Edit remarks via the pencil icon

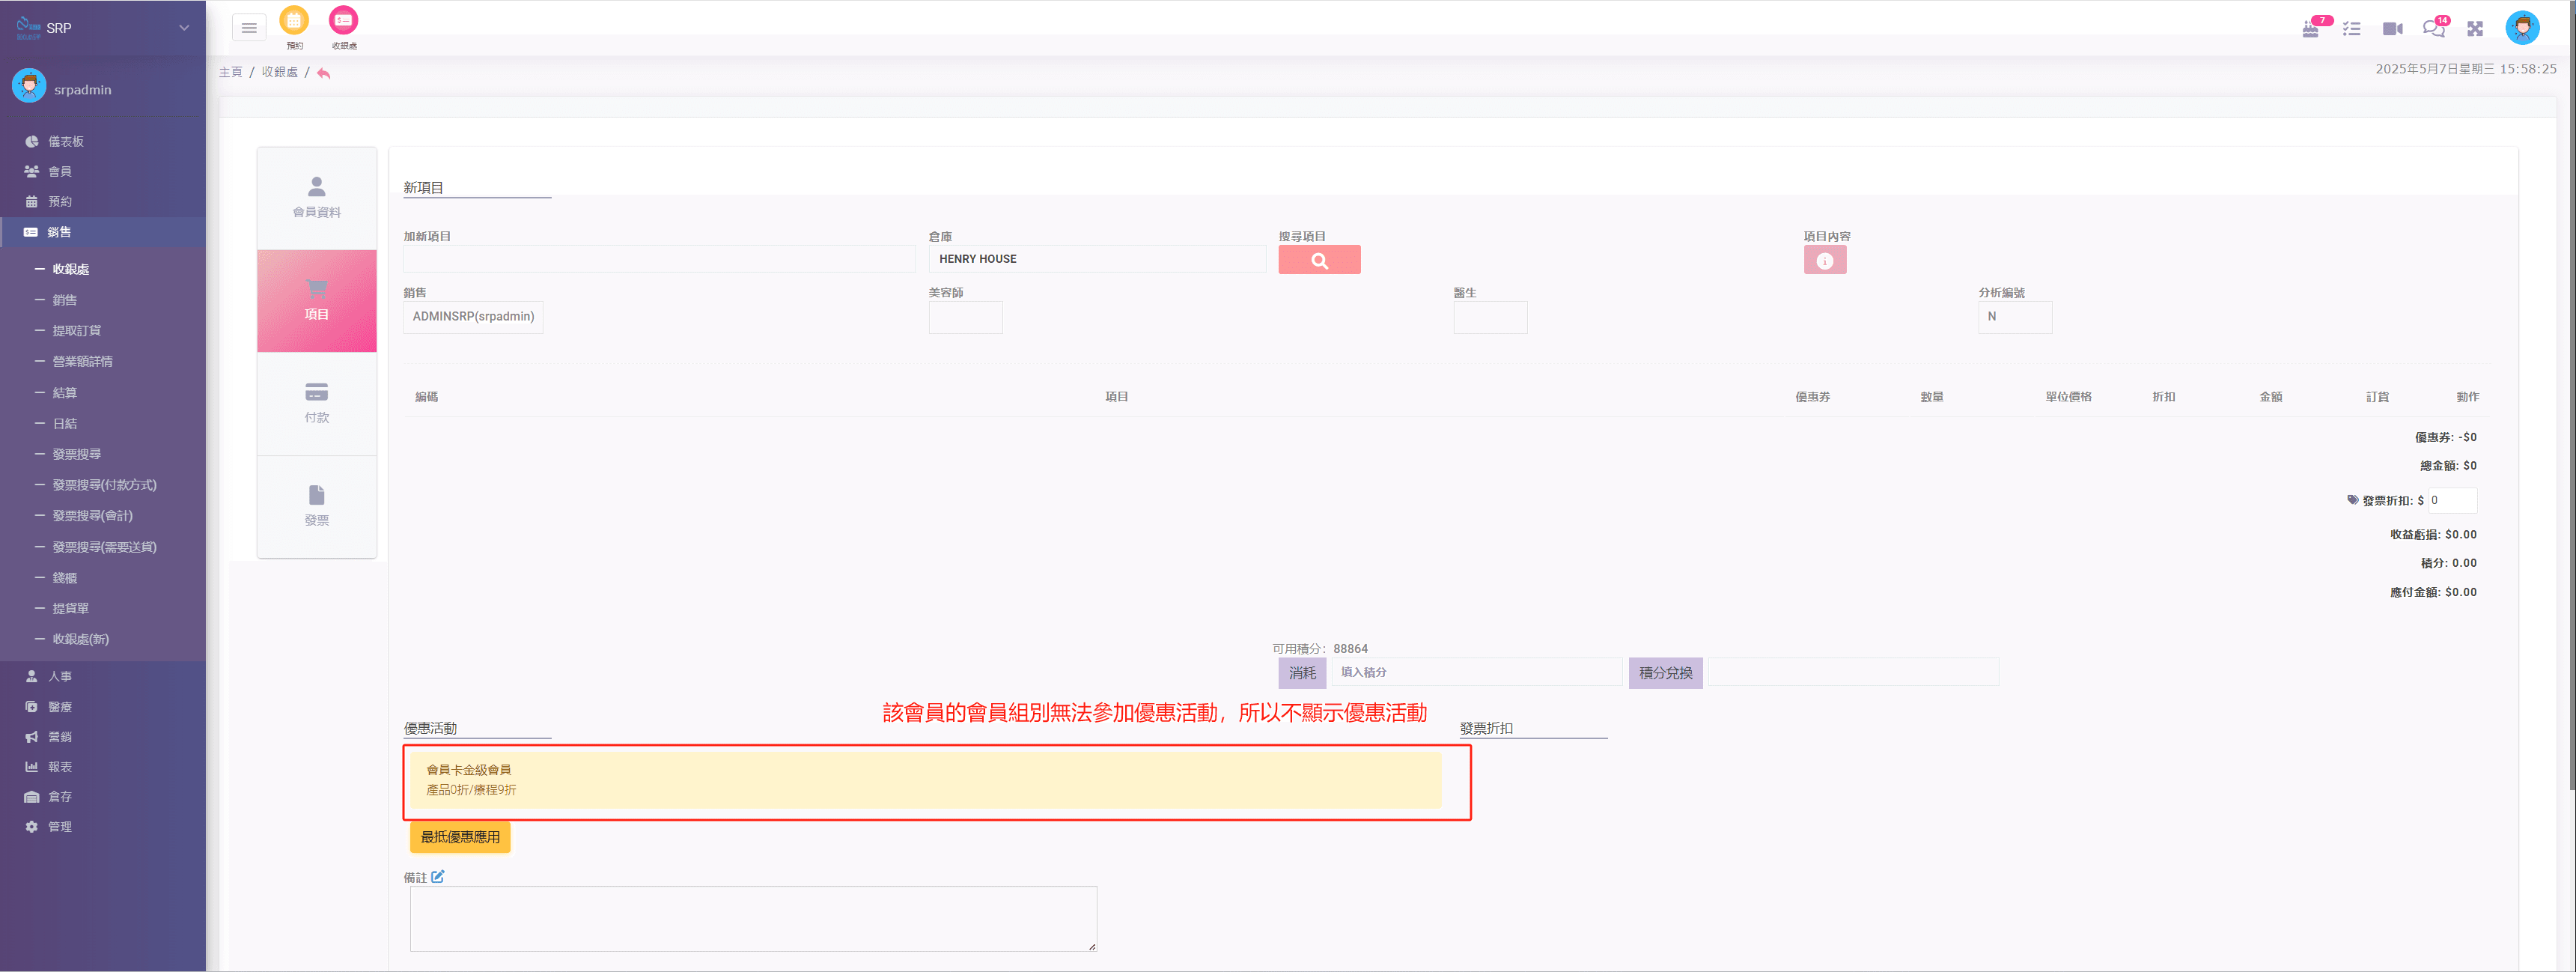point(438,877)
